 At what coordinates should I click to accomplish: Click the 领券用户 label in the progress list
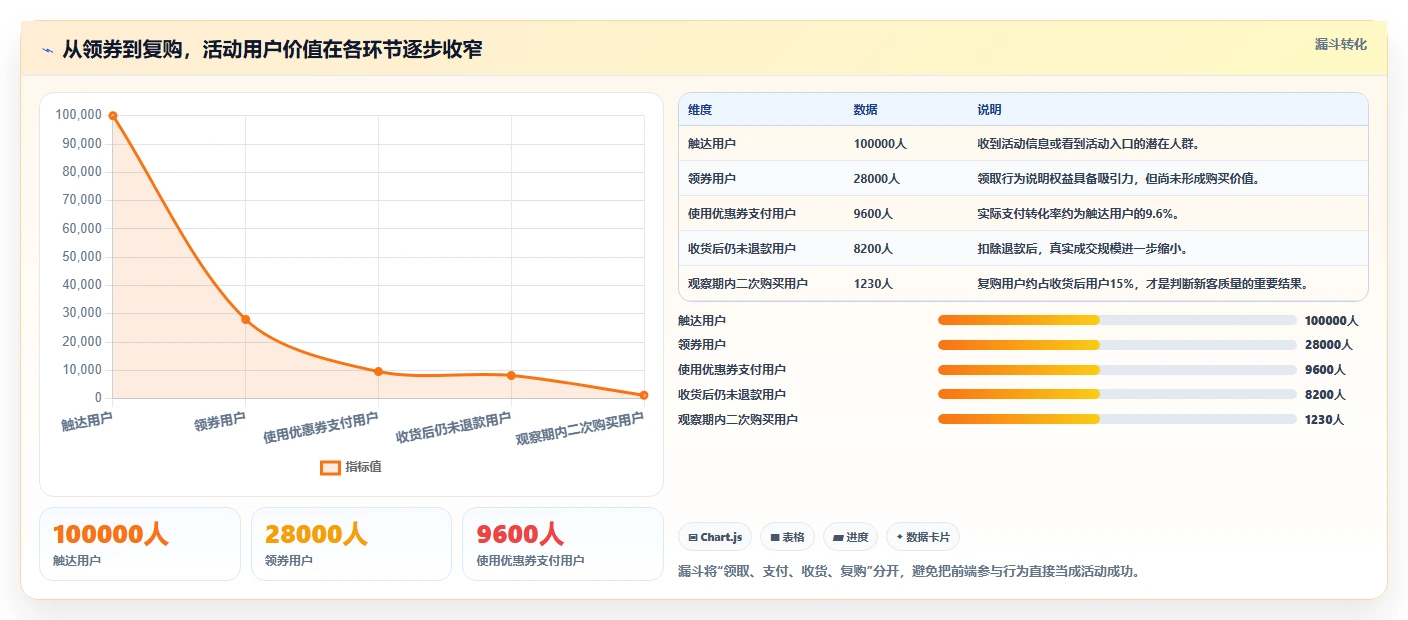point(702,345)
